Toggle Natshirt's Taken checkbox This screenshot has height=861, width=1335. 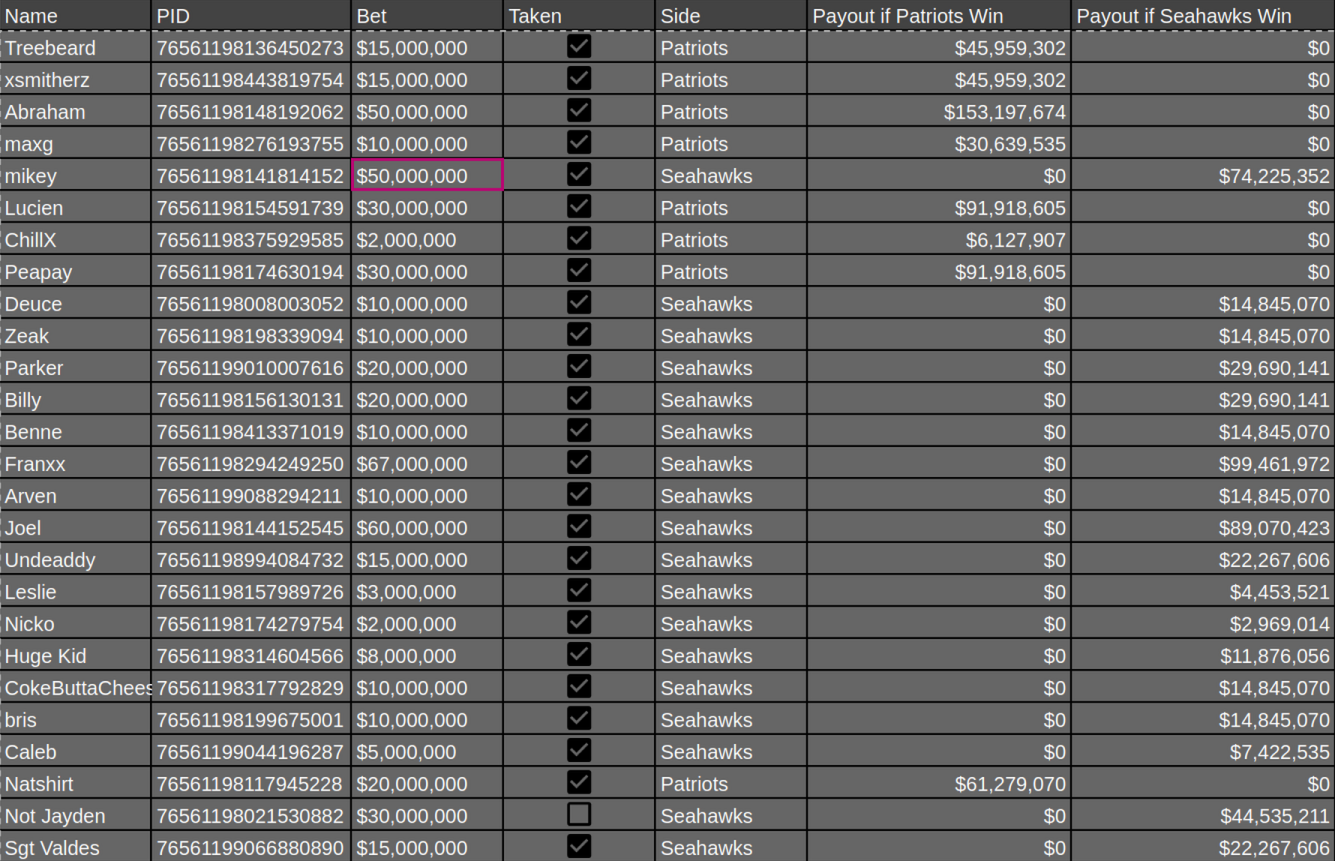click(x=578, y=783)
